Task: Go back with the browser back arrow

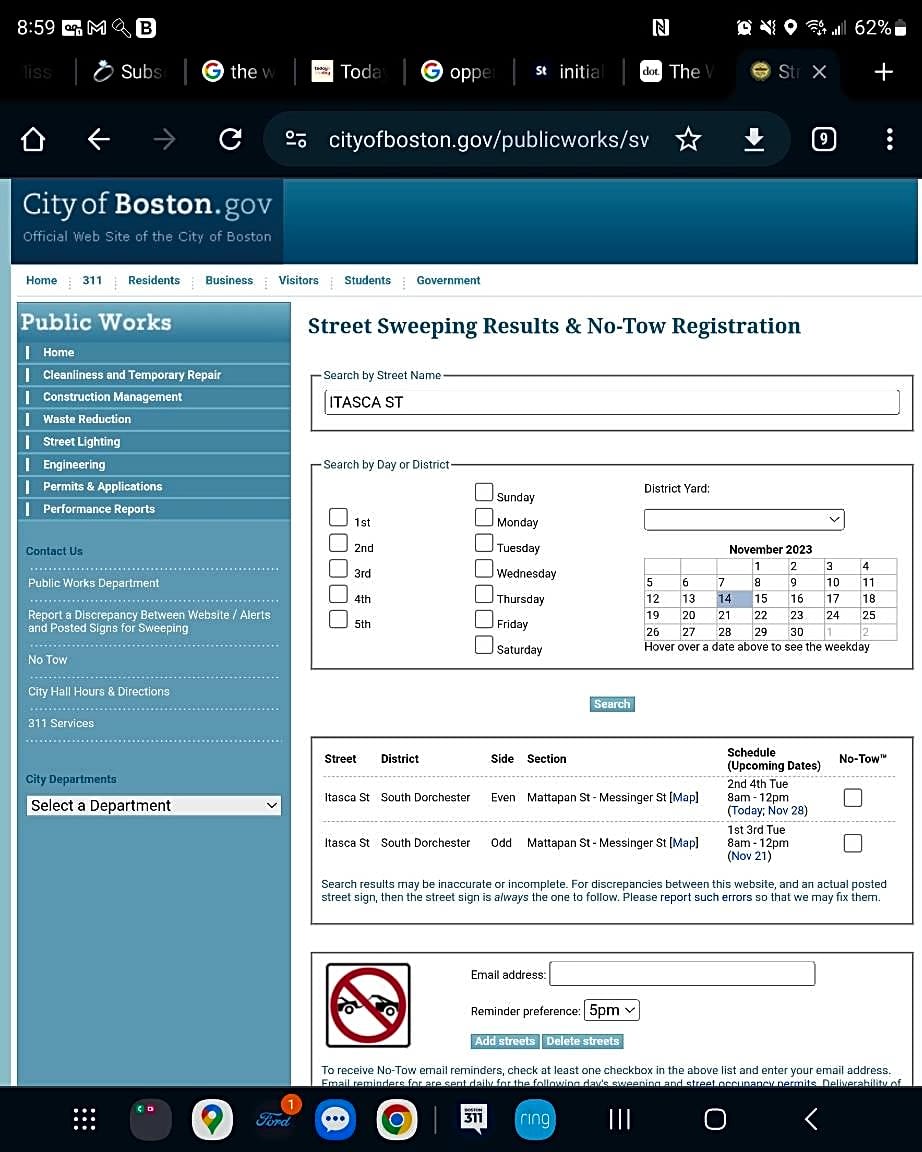Action: pyautogui.click(x=98, y=139)
